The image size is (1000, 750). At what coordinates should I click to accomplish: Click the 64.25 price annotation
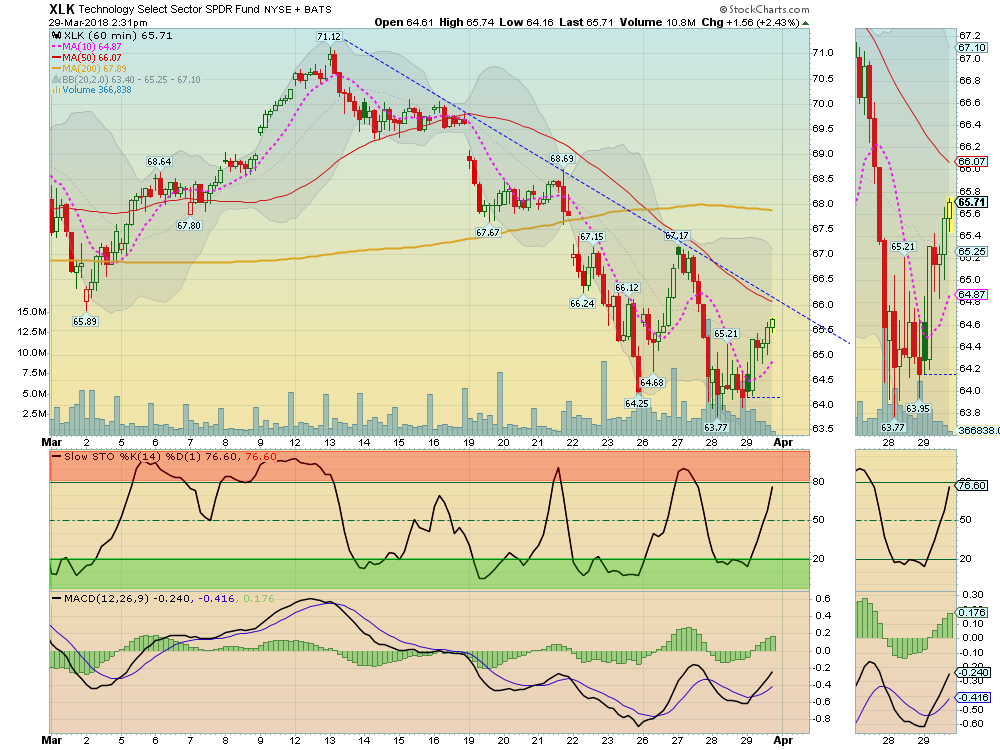coord(636,403)
